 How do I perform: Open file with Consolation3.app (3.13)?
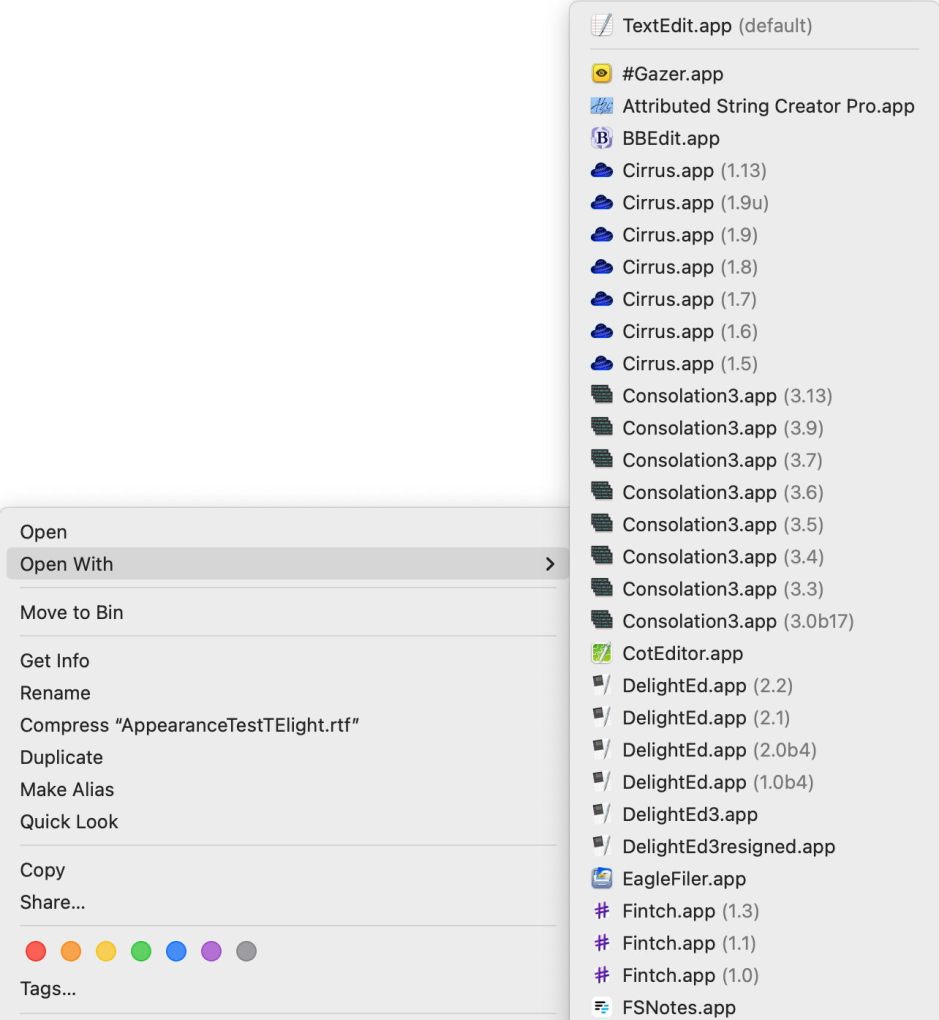click(699, 396)
